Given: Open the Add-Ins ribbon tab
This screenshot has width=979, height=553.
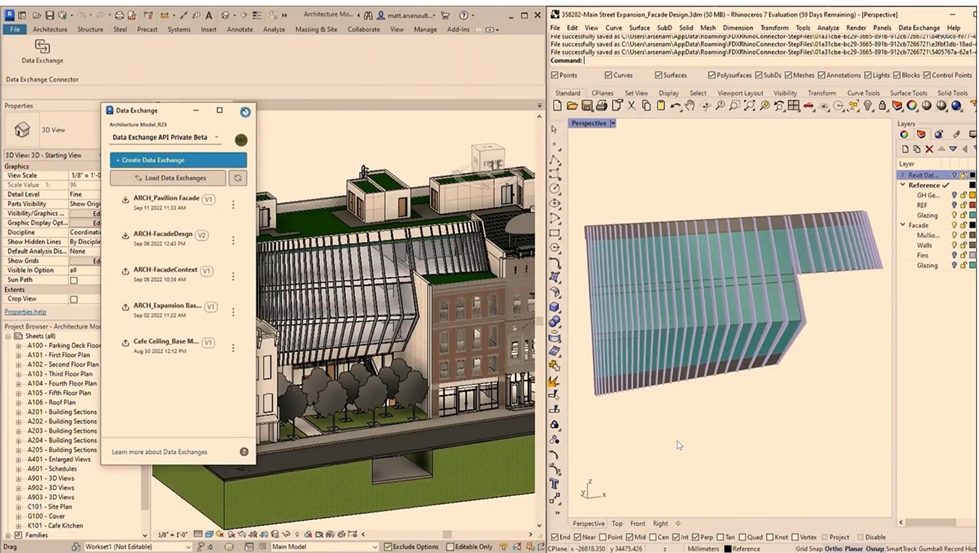Looking at the screenshot, I should pos(458,29).
